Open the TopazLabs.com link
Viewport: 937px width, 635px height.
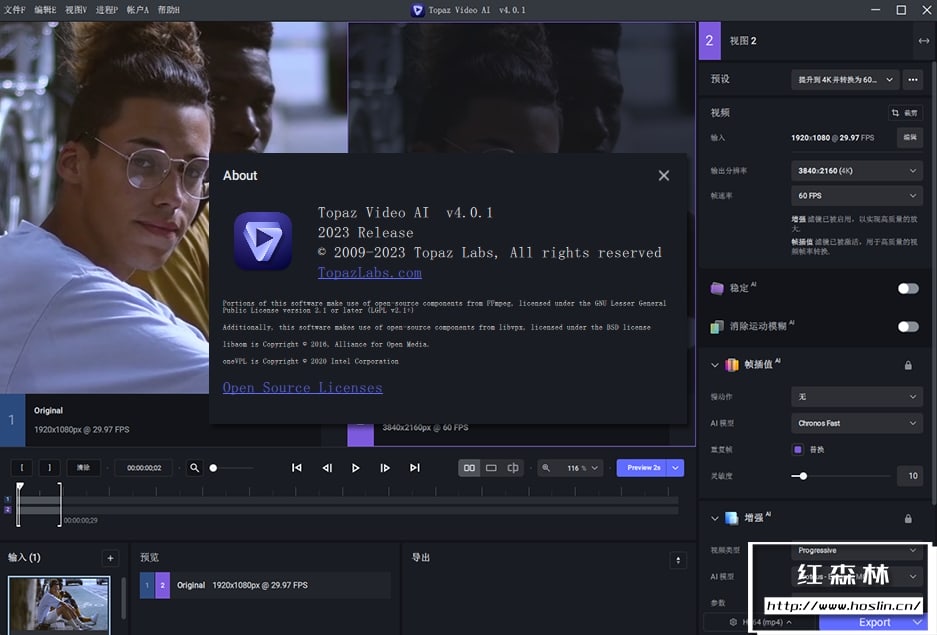coord(369,272)
